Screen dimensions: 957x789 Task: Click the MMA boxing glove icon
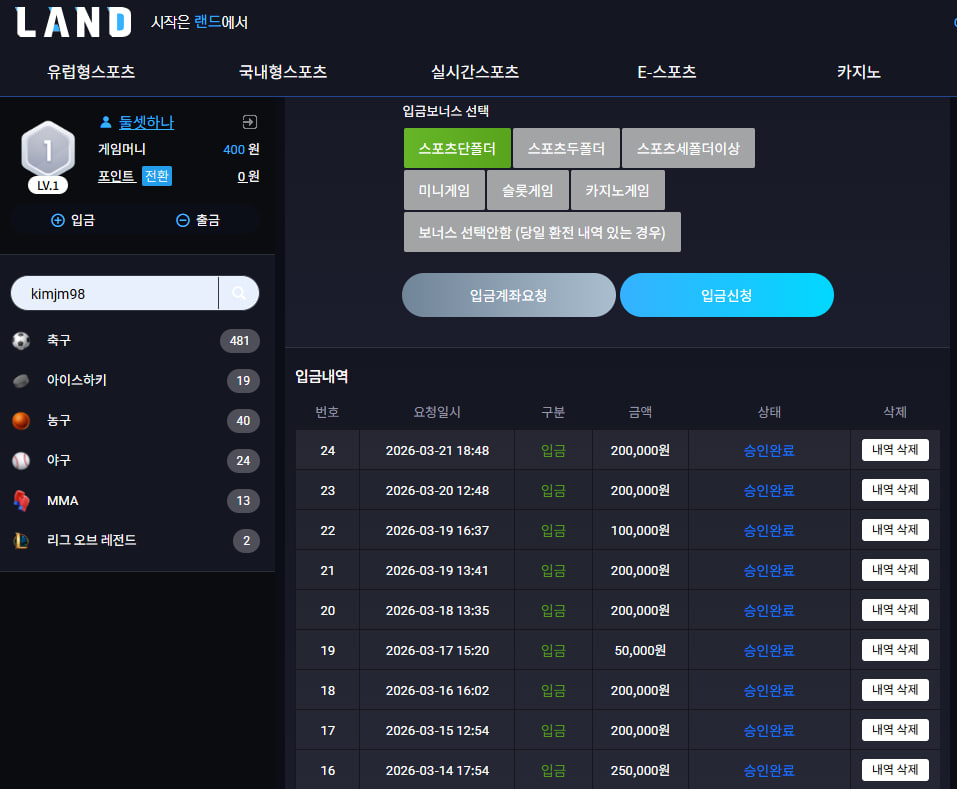pyautogui.click(x=21, y=500)
